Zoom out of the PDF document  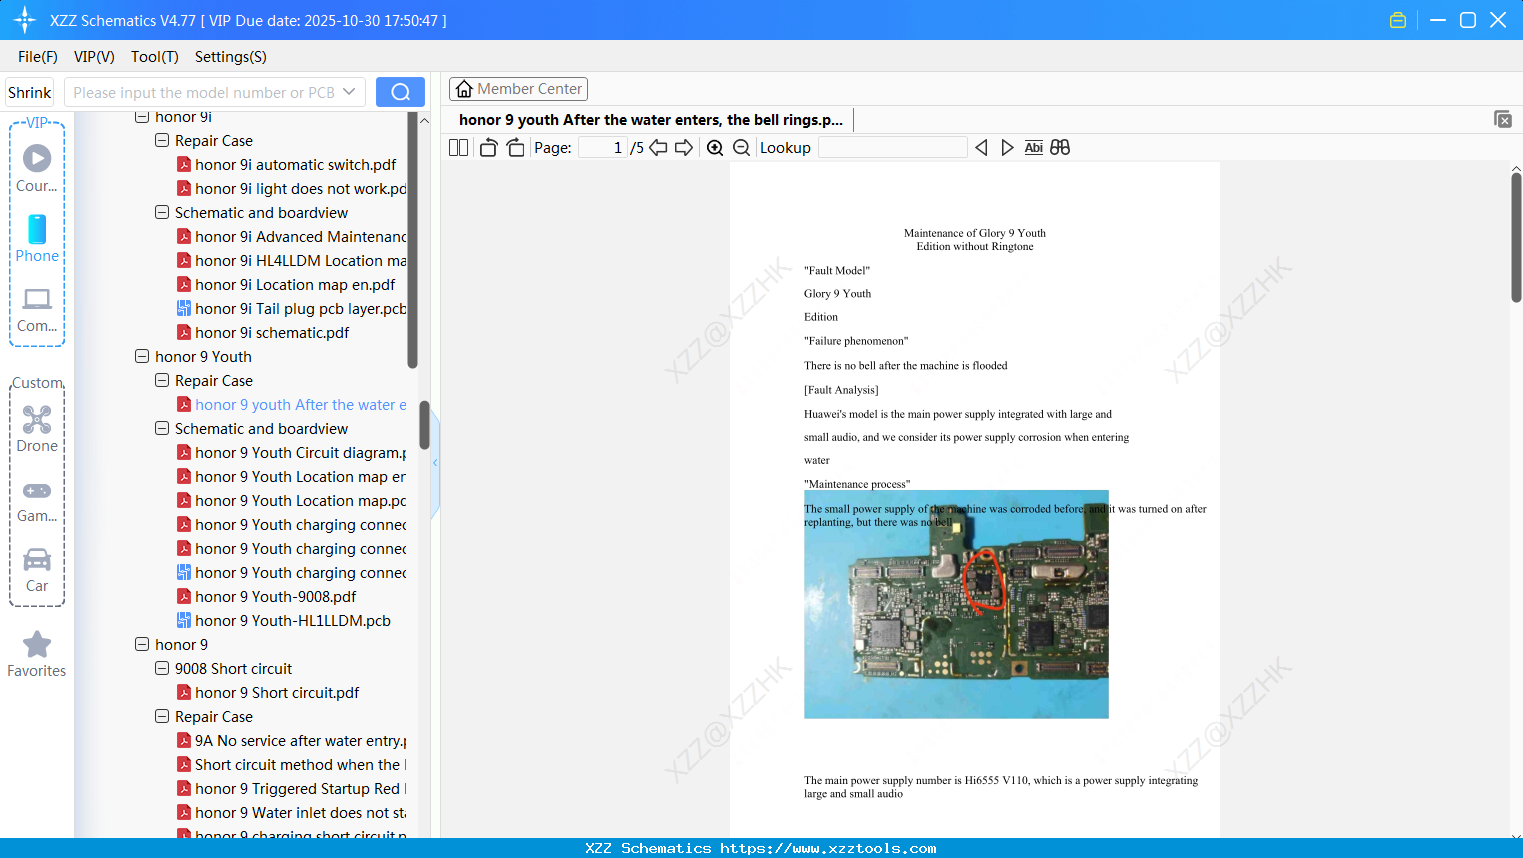741,148
